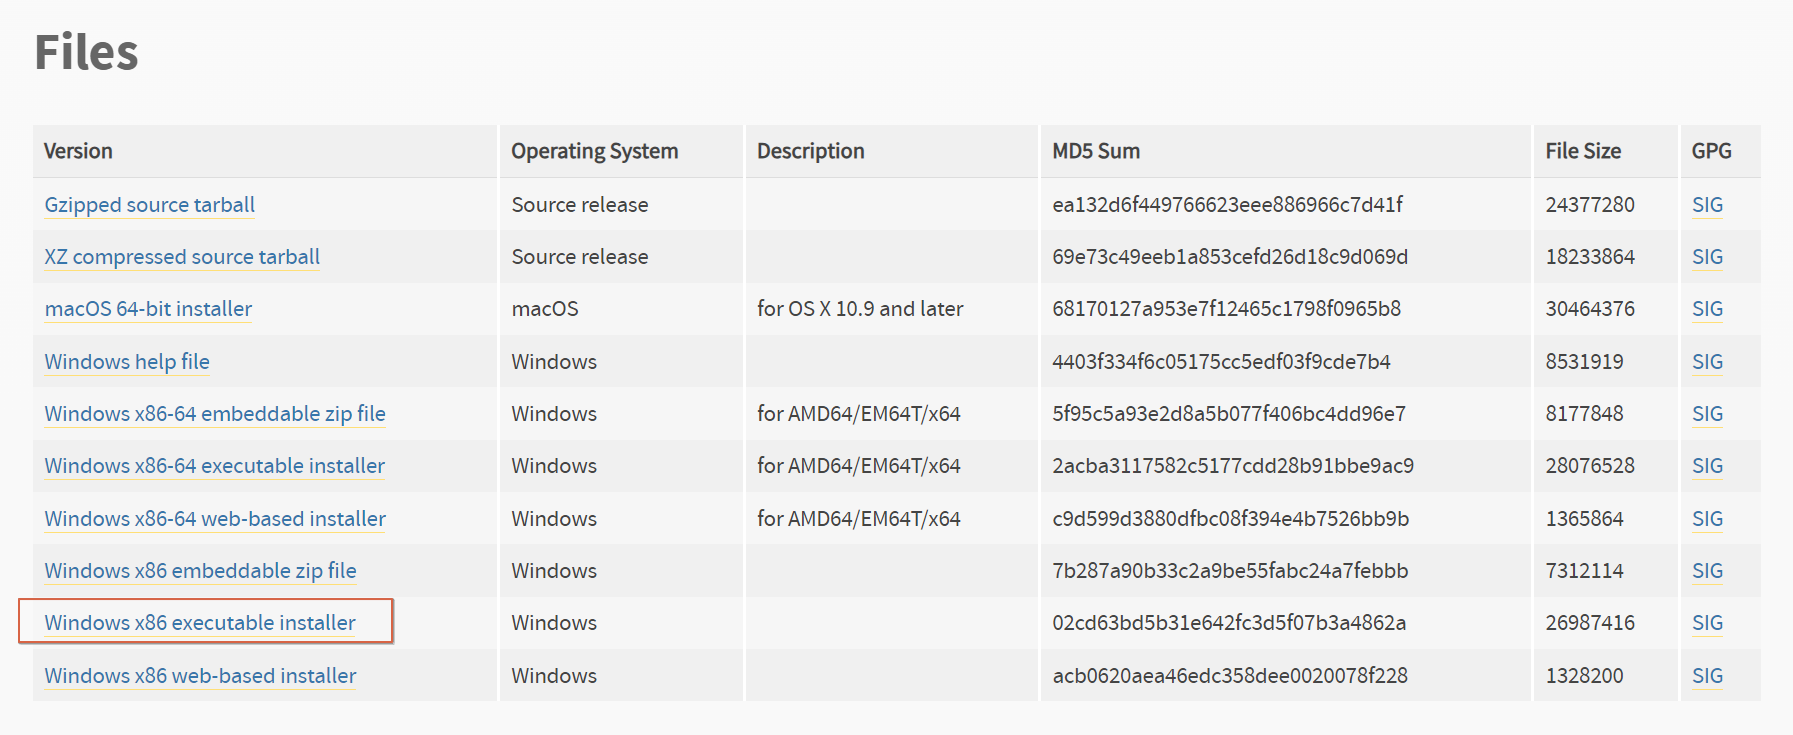Select MD5 sum 69e73c49eeb1a853cefd26d18c9d069d
Screen dimensions: 1793x735
coord(1230,257)
